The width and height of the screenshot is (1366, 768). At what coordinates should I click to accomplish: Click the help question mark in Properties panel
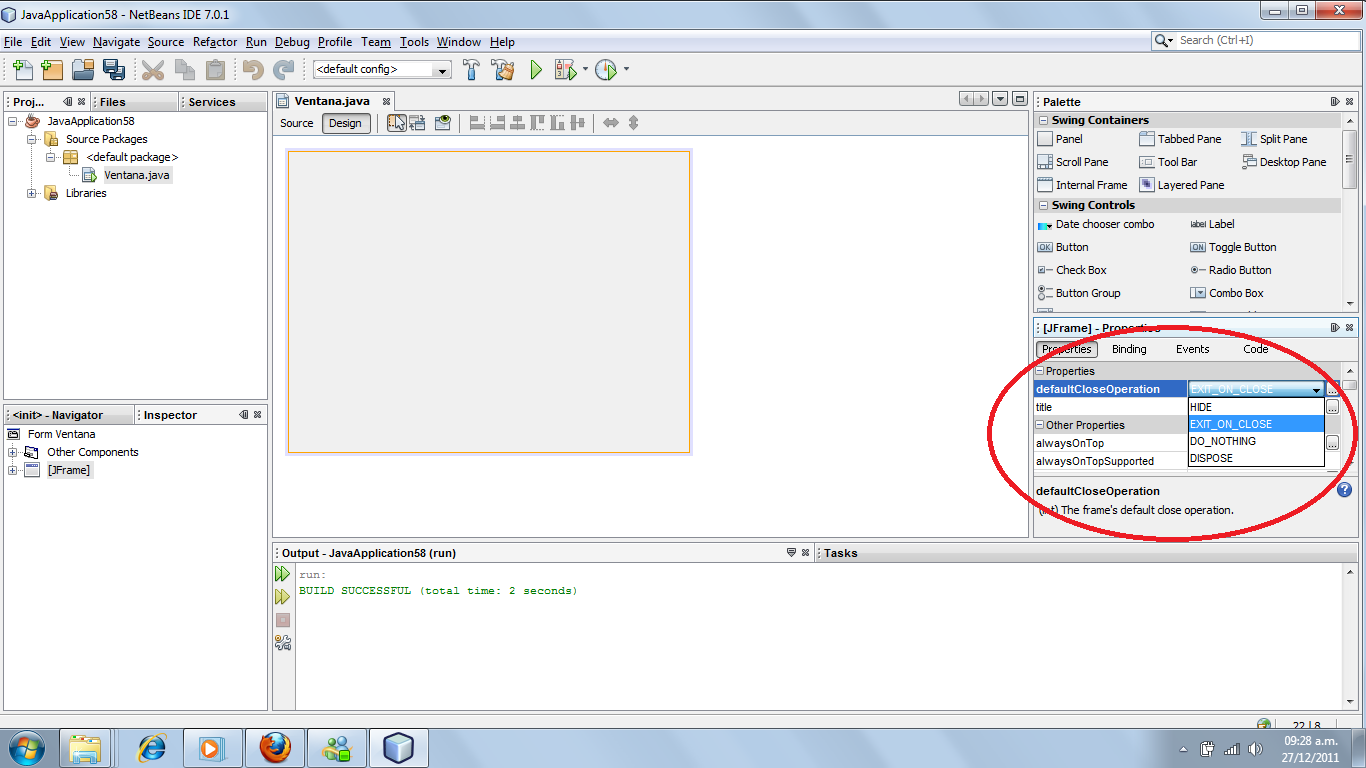coord(1344,489)
